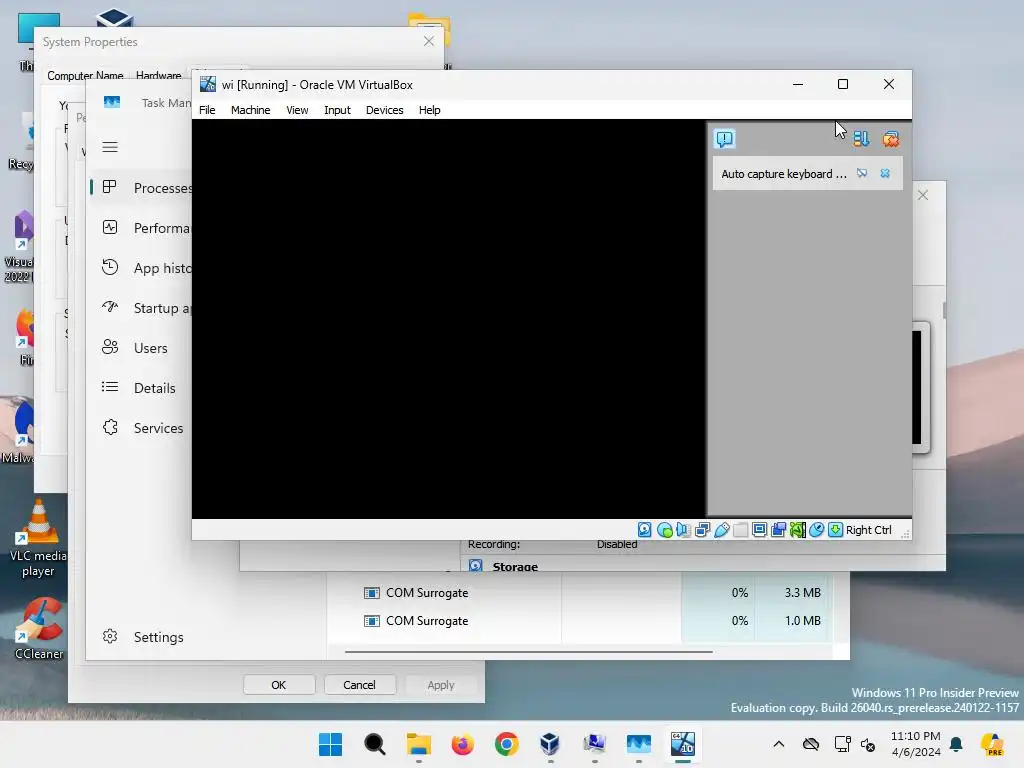Click the Auto capture keyboard notification text
The width and height of the screenshot is (1024, 768).
[x=783, y=174]
